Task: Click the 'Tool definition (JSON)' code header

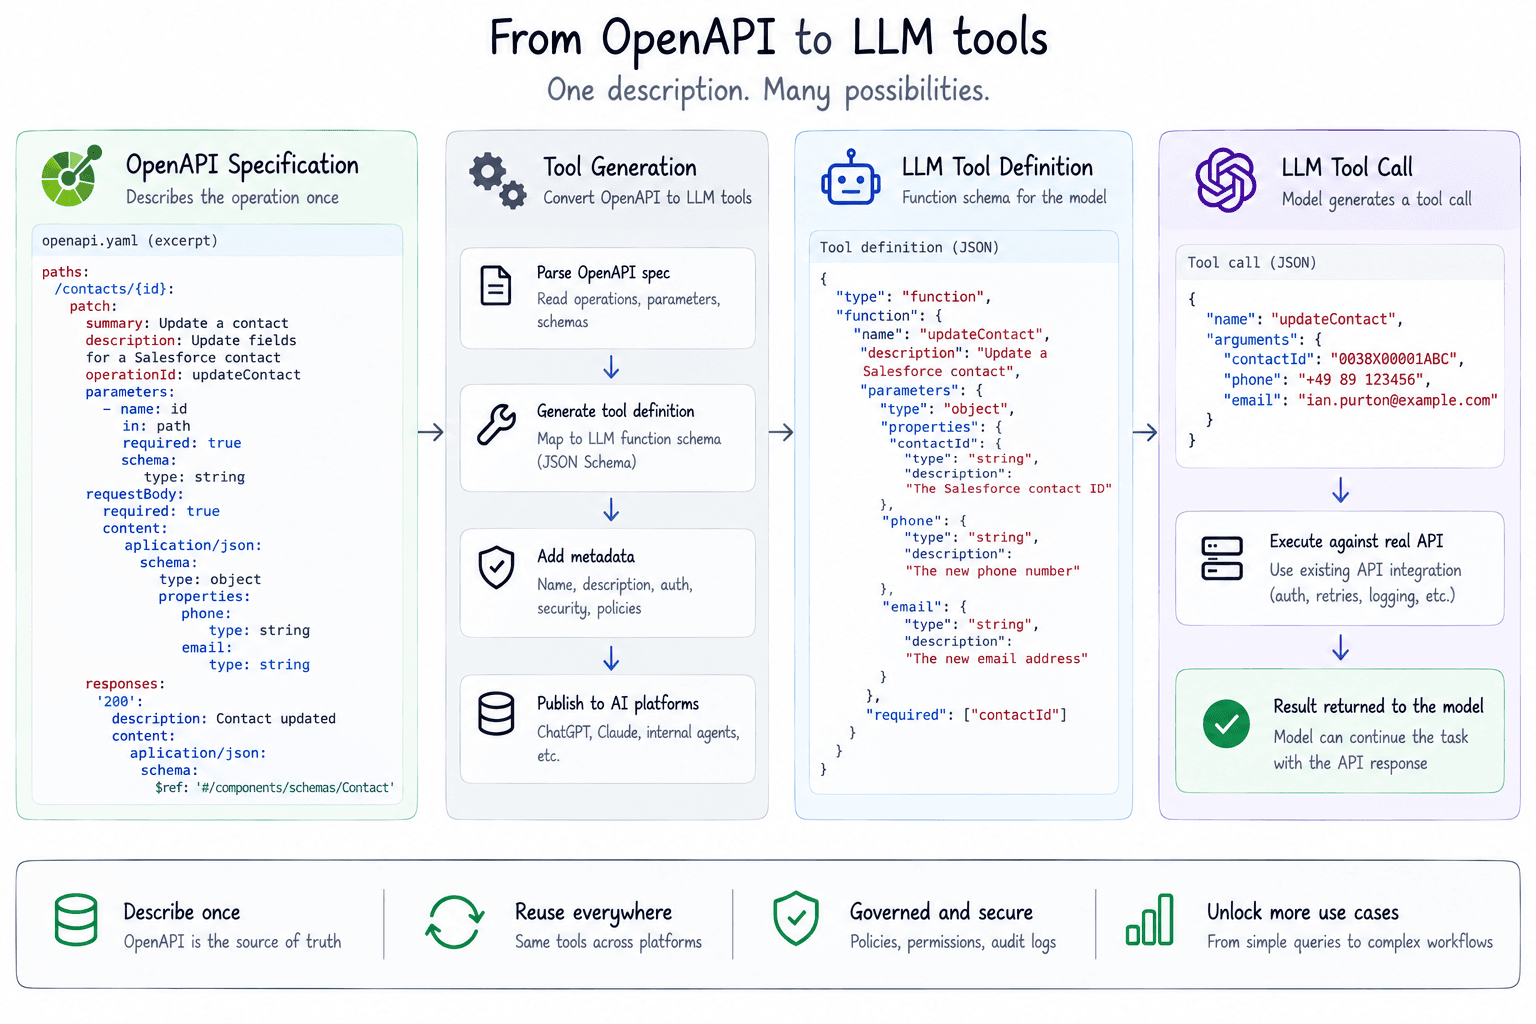Action: pyautogui.click(x=909, y=248)
